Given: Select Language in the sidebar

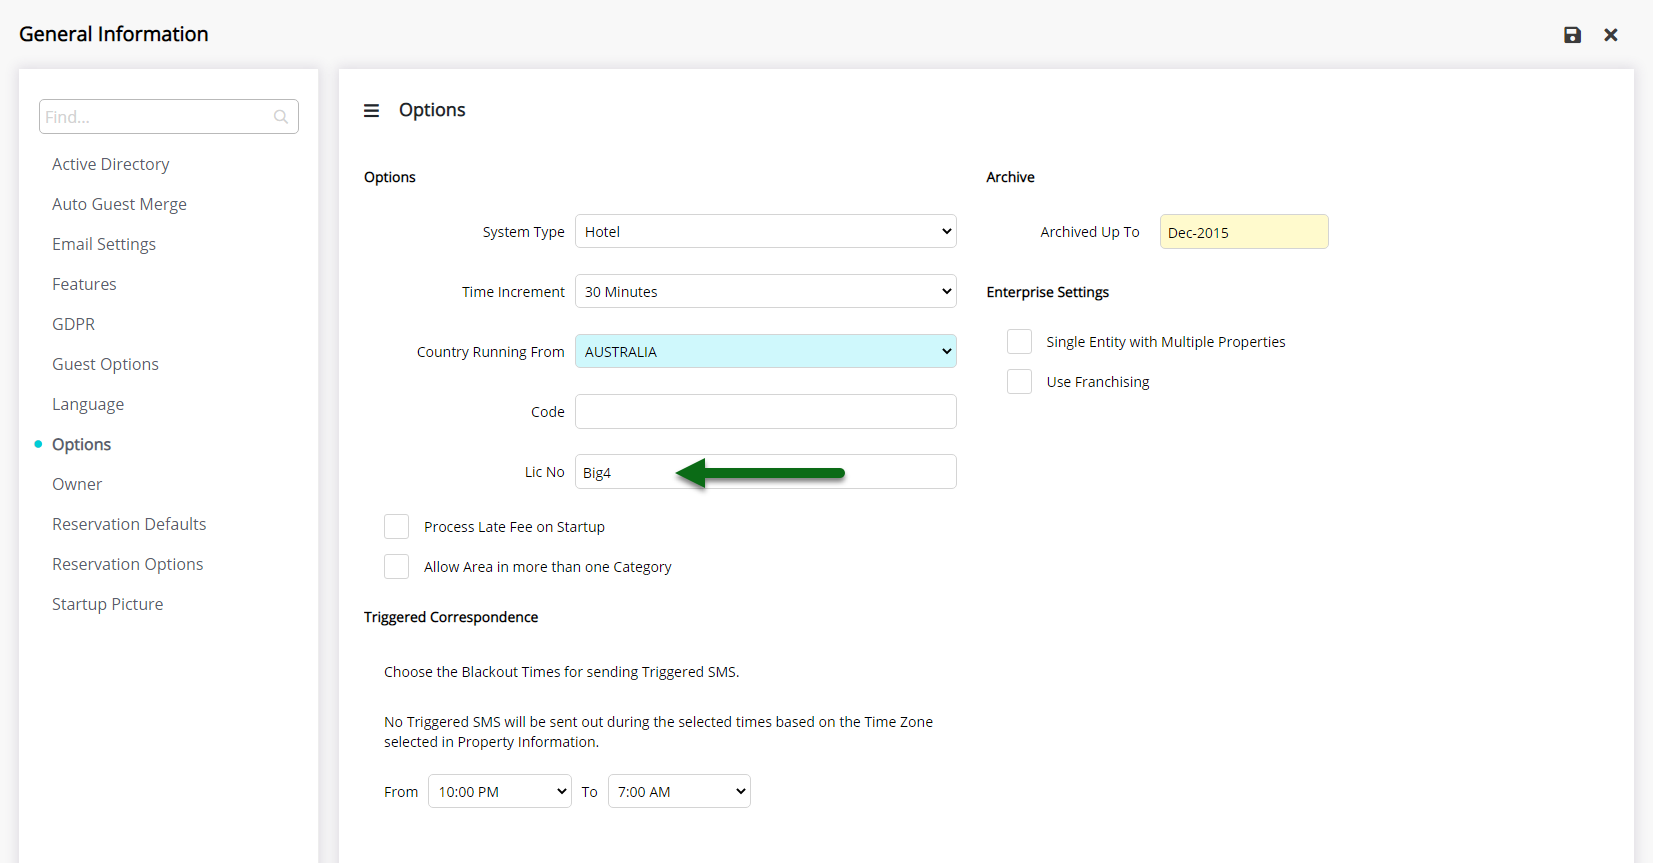Looking at the screenshot, I should point(88,404).
